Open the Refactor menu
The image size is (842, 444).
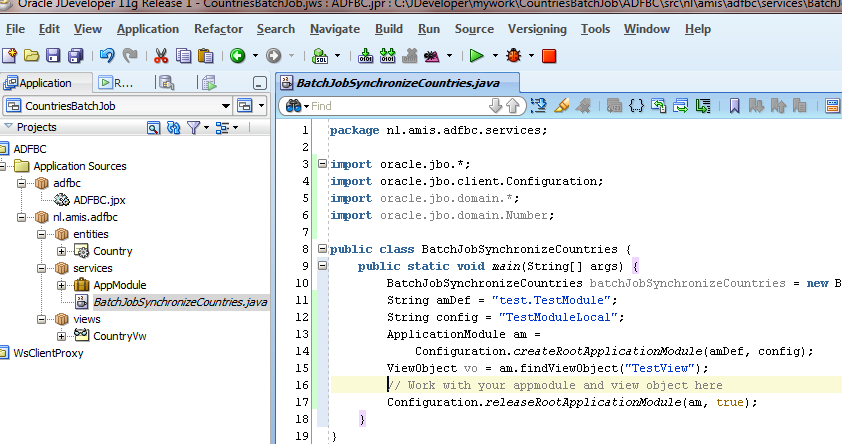tap(218, 29)
